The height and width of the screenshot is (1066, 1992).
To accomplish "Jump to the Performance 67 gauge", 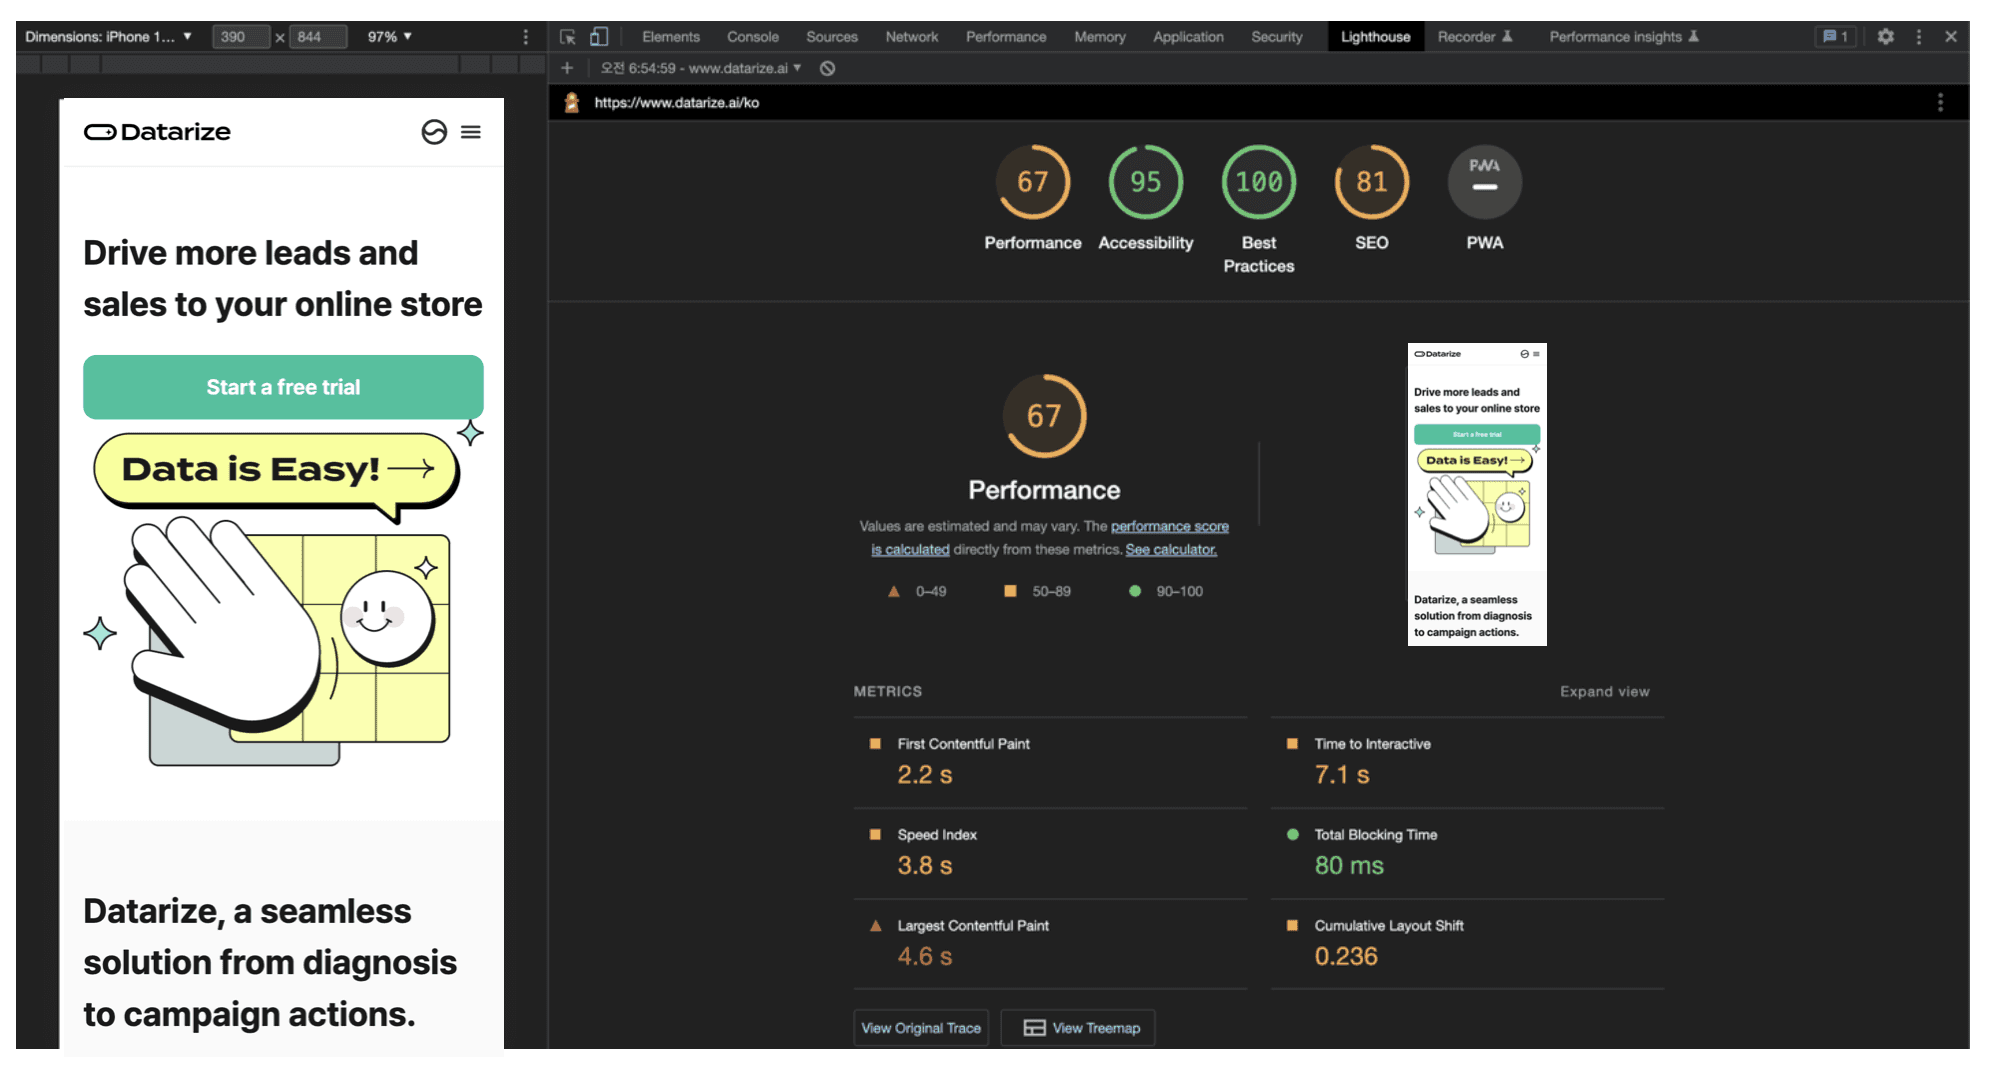I will pos(1033,197).
